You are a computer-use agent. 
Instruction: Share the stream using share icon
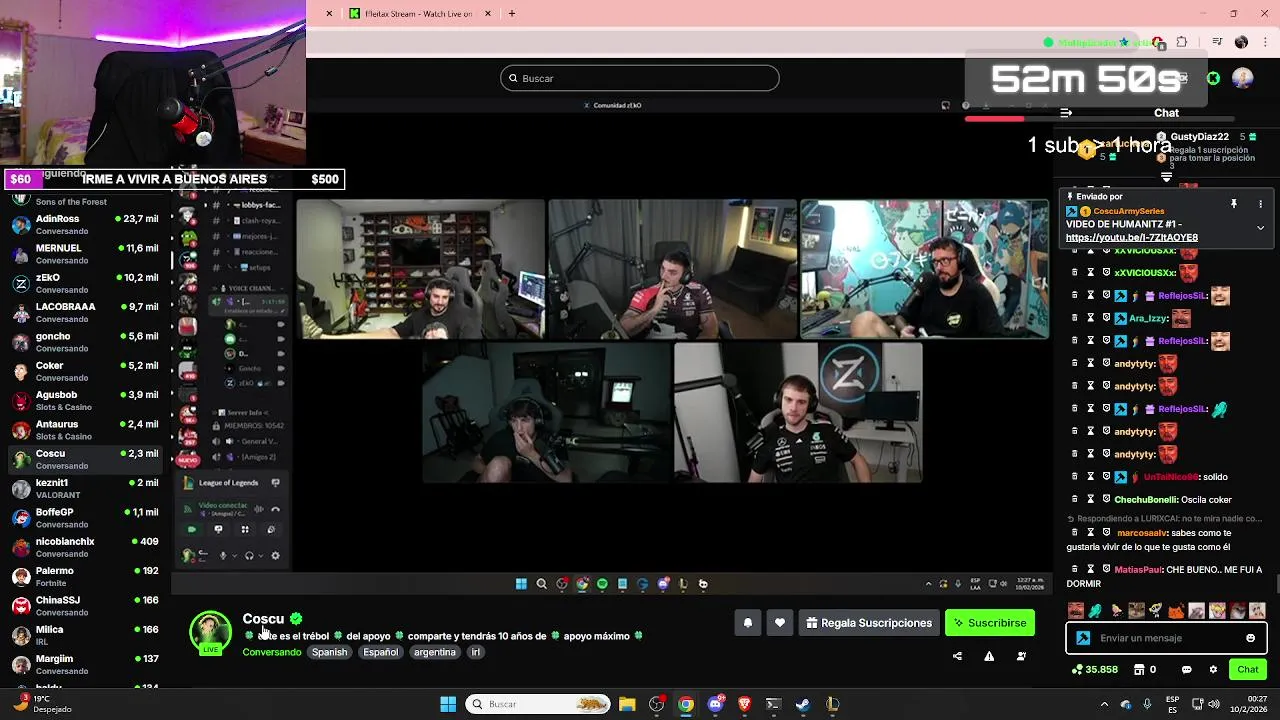tap(957, 656)
